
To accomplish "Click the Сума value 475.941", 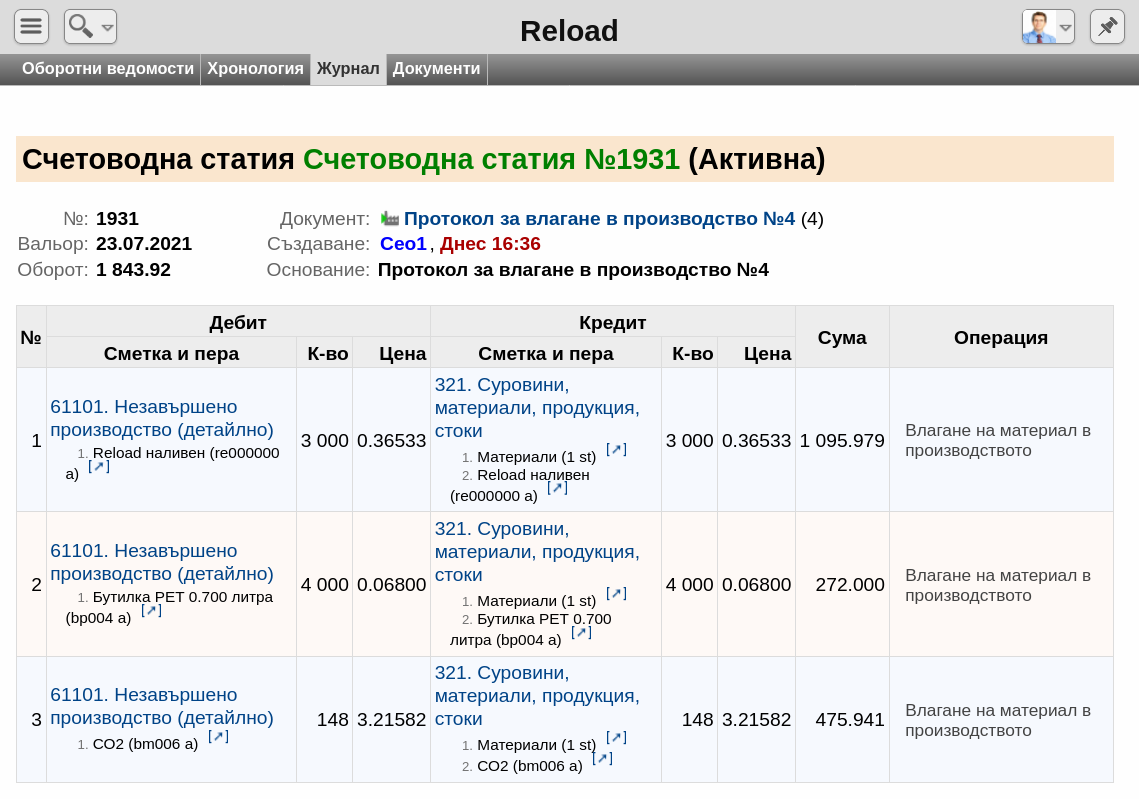I will click(x=850, y=720).
